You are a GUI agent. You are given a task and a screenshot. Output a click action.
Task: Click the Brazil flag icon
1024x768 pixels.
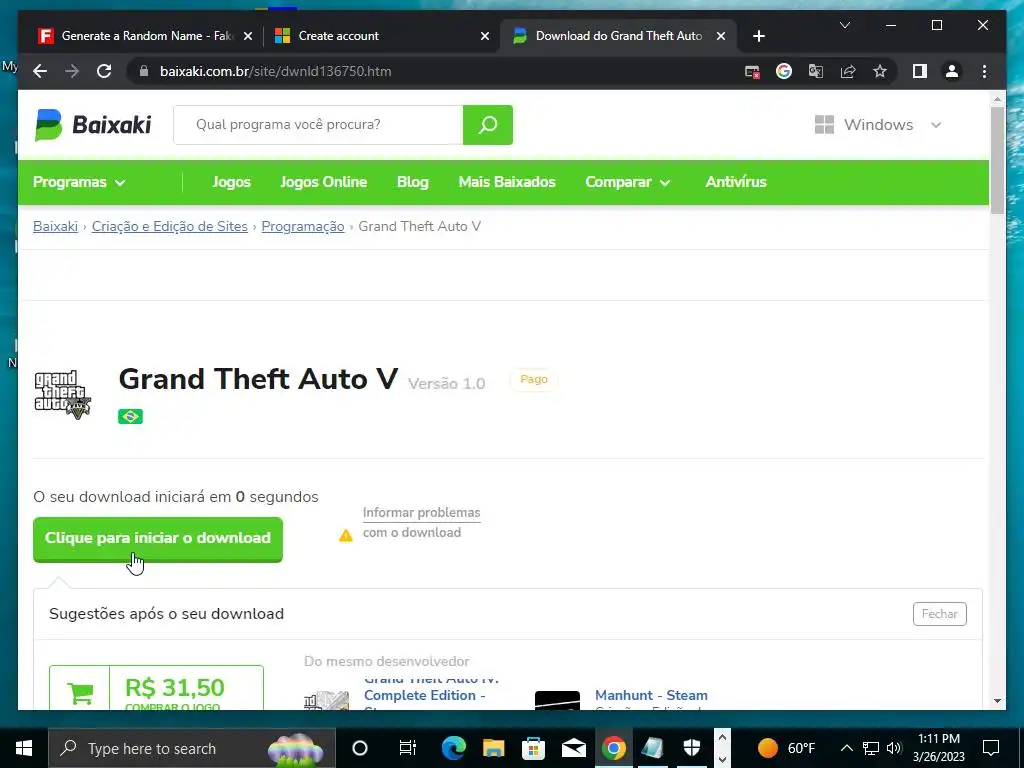tap(131, 416)
